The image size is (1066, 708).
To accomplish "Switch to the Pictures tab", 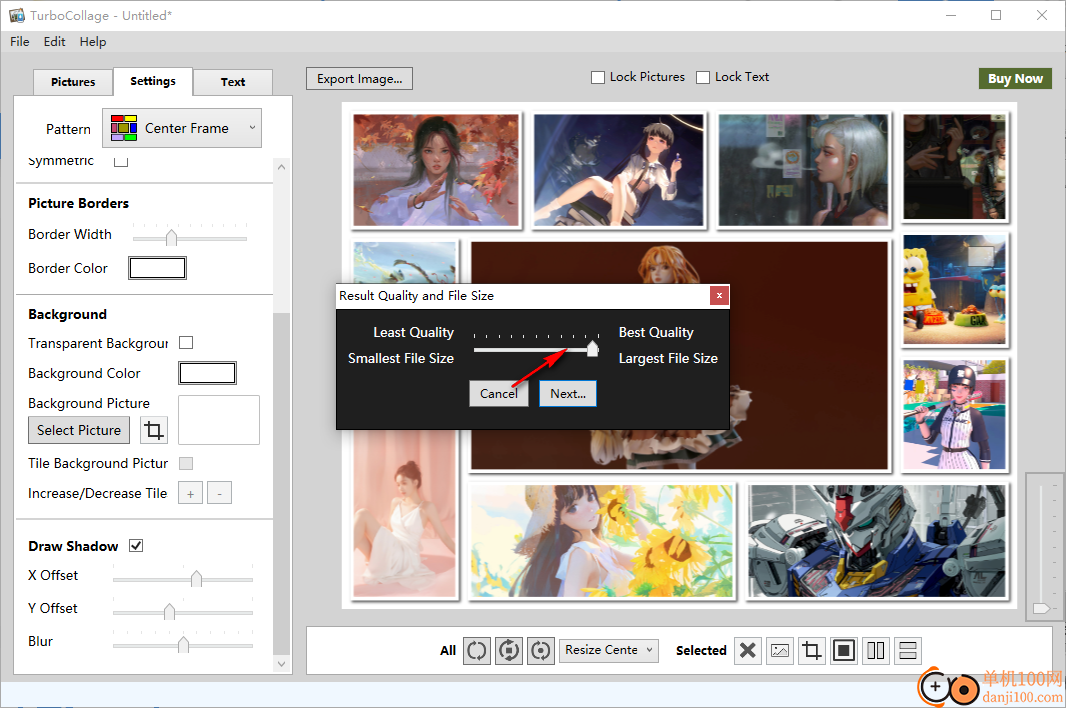I will pos(73,82).
